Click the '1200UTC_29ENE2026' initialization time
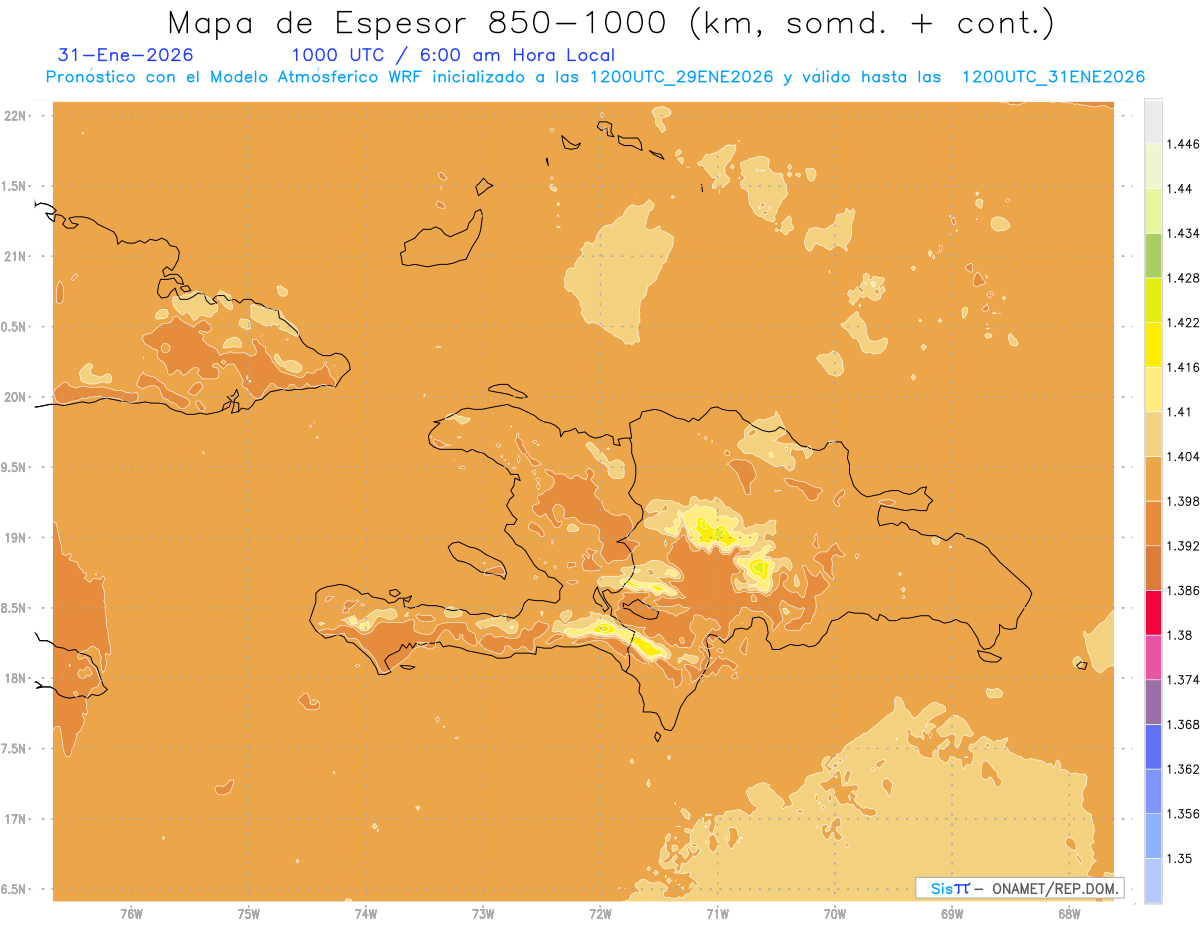The image size is (1200, 927). coord(682,77)
